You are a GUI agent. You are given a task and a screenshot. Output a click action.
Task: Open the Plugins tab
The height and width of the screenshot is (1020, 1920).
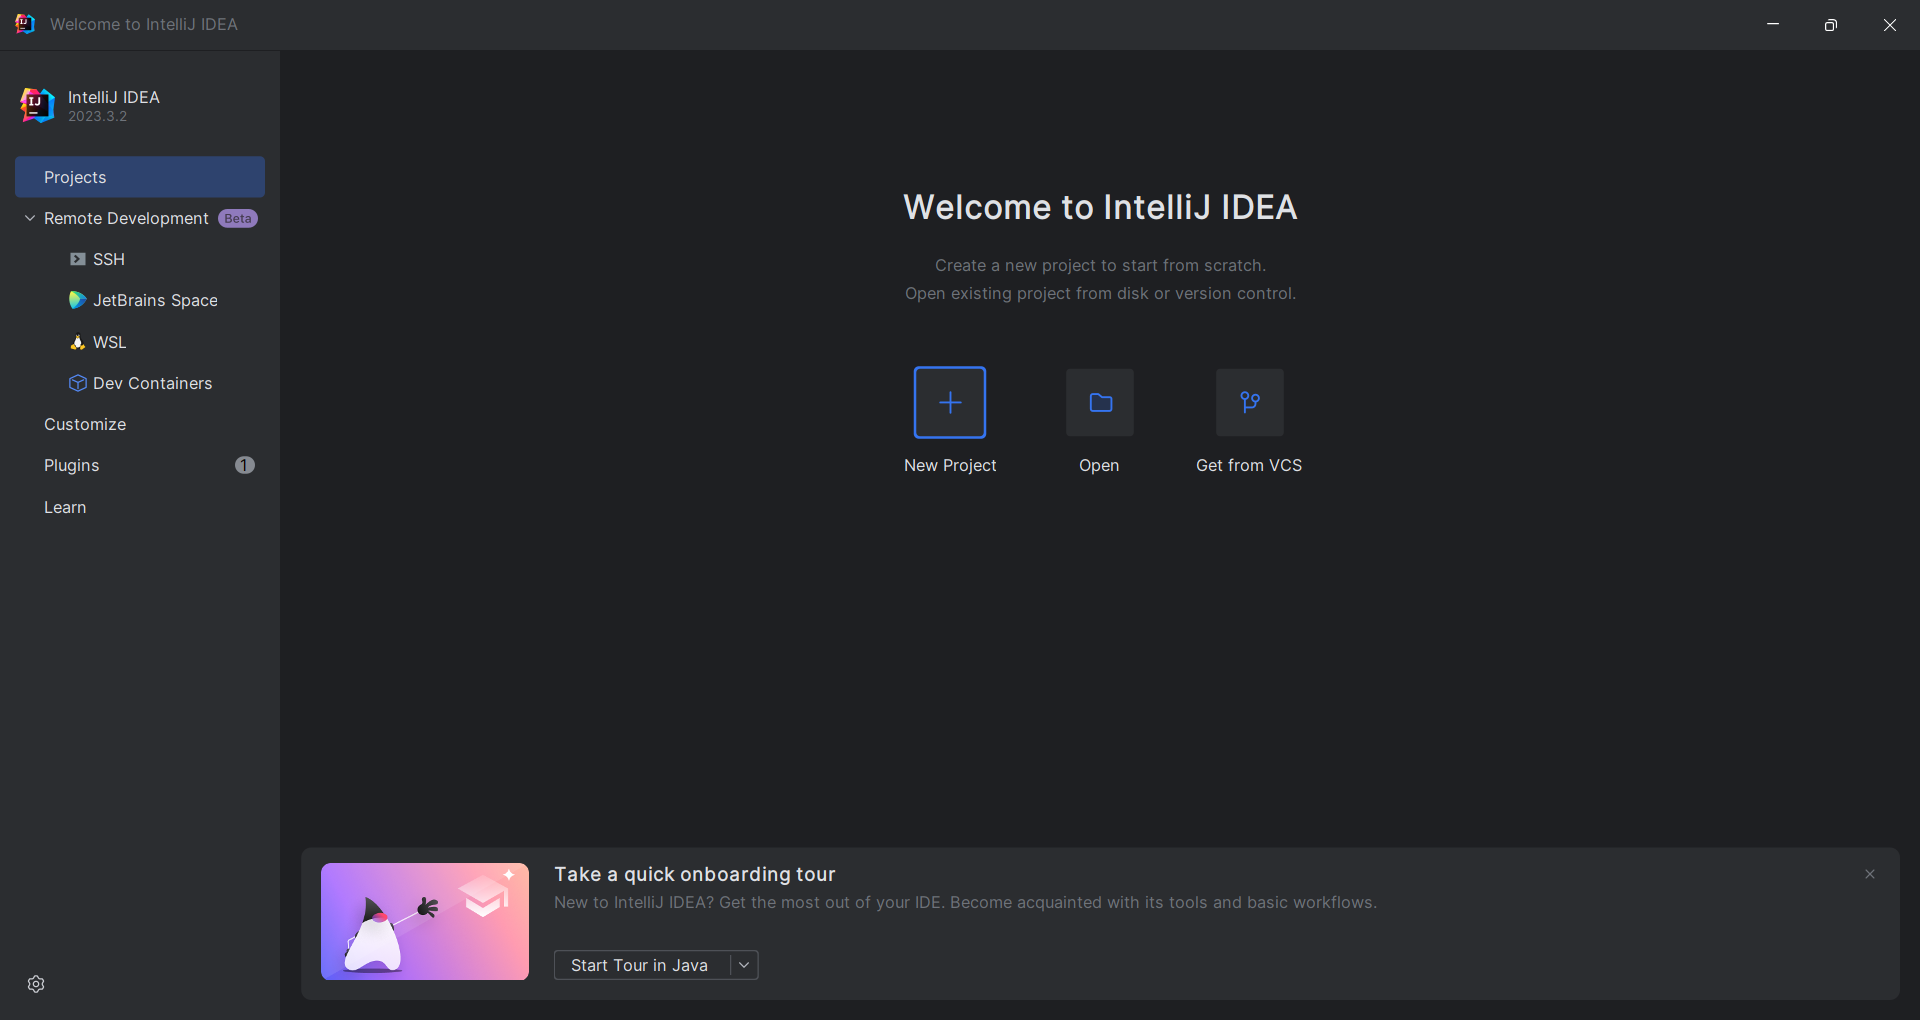click(140, 465)
